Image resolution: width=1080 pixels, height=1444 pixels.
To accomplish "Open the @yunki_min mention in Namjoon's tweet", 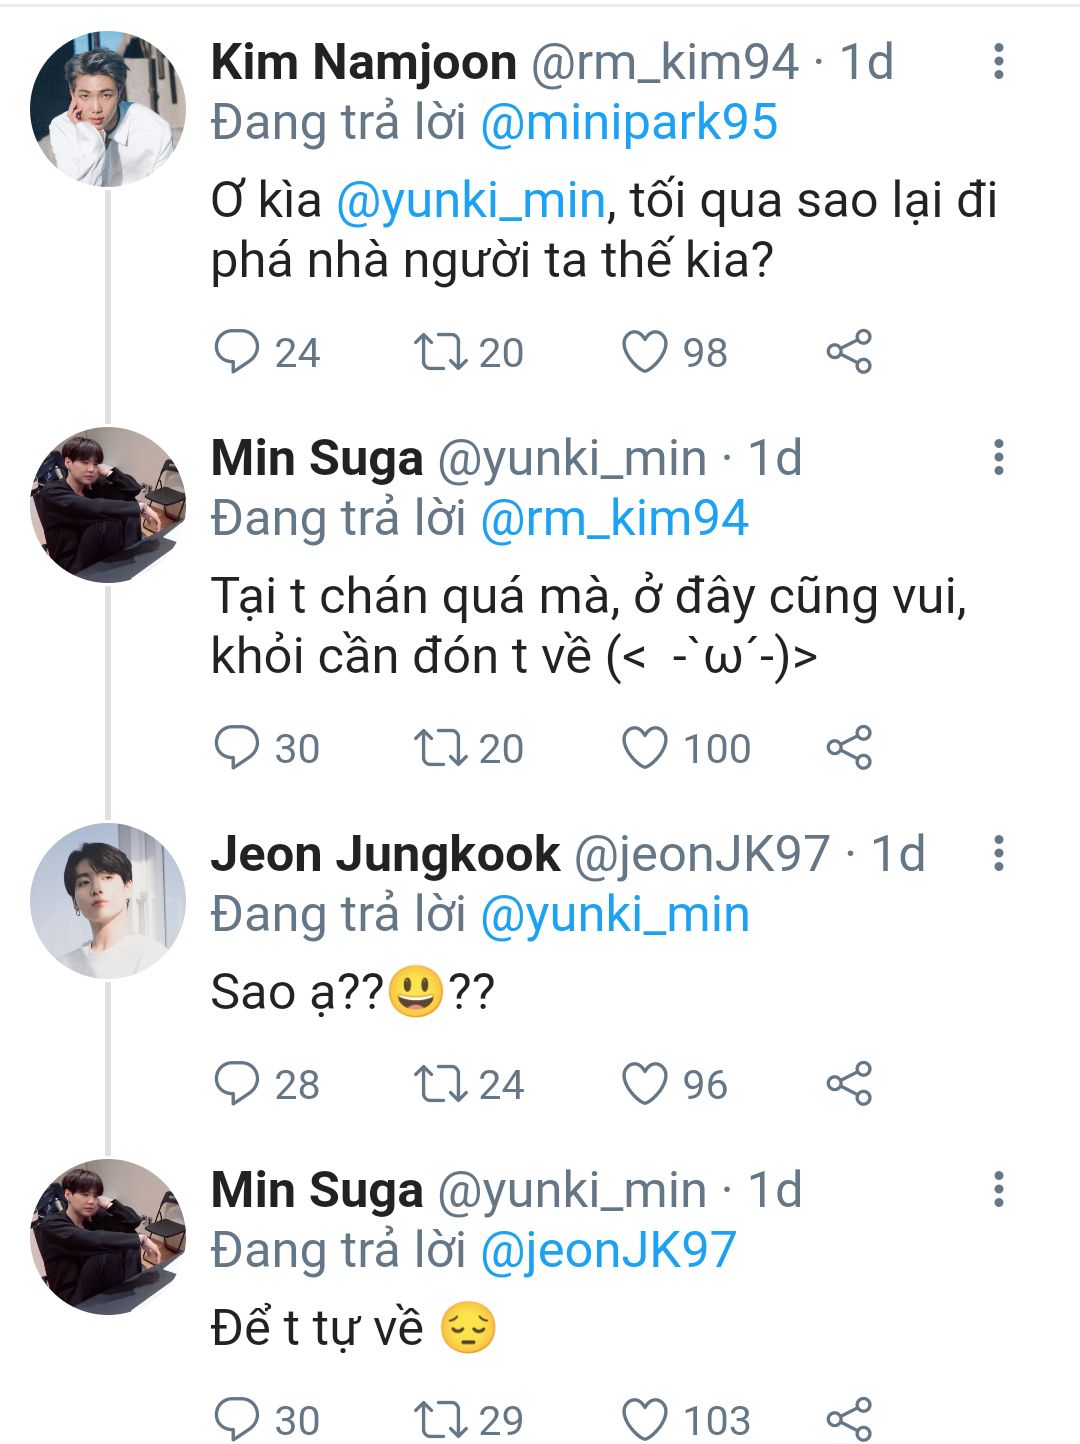I will [471, 201].
